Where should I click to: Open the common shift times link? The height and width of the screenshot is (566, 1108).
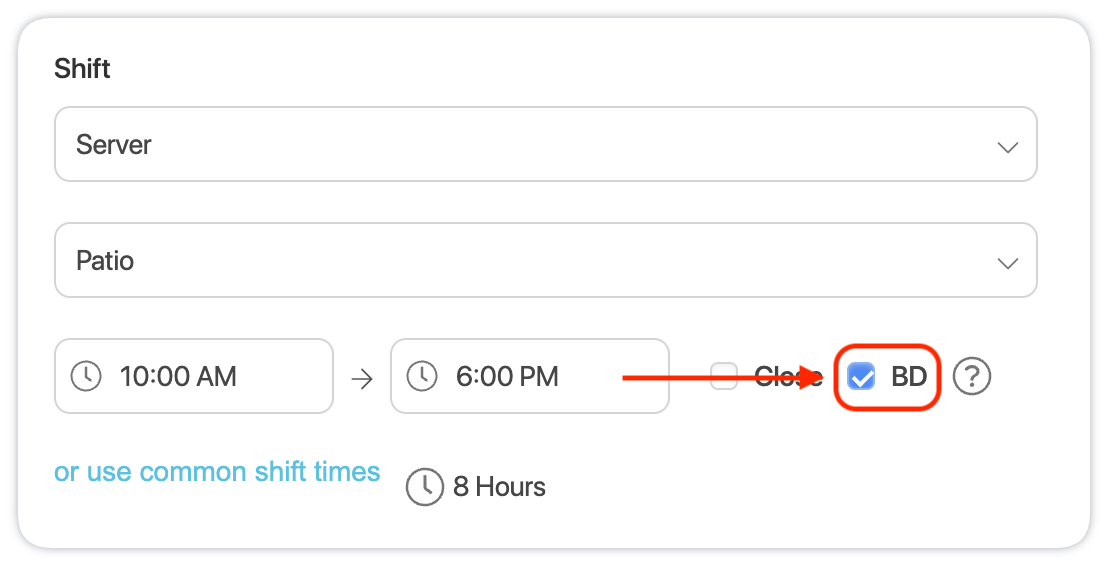217,472
